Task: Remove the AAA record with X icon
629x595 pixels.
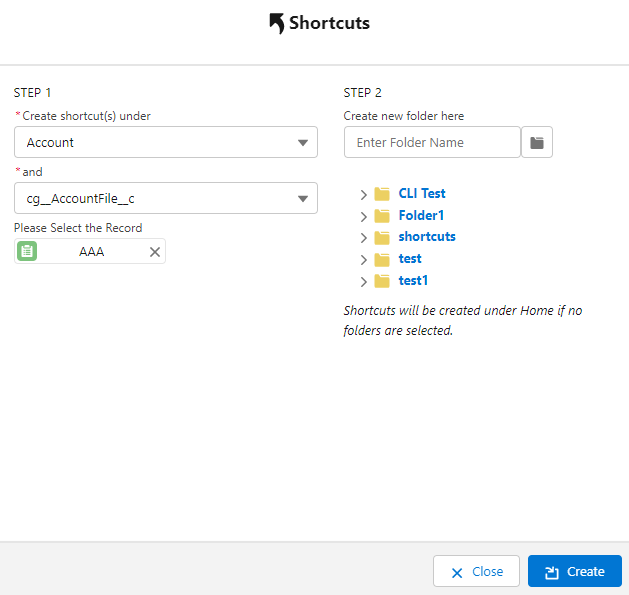Action: [x=155, y=252]
